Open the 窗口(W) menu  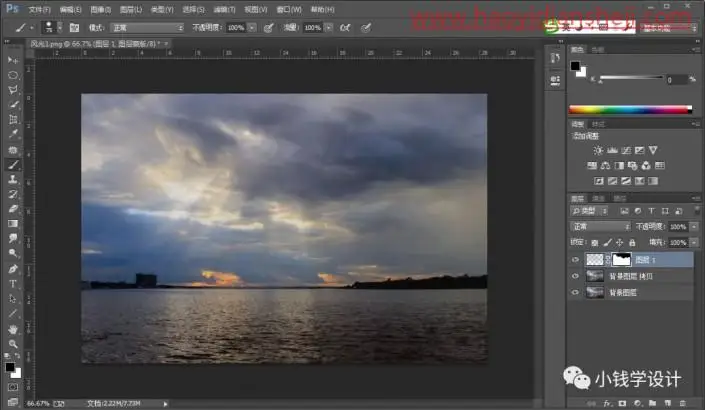tap(289, 9)
